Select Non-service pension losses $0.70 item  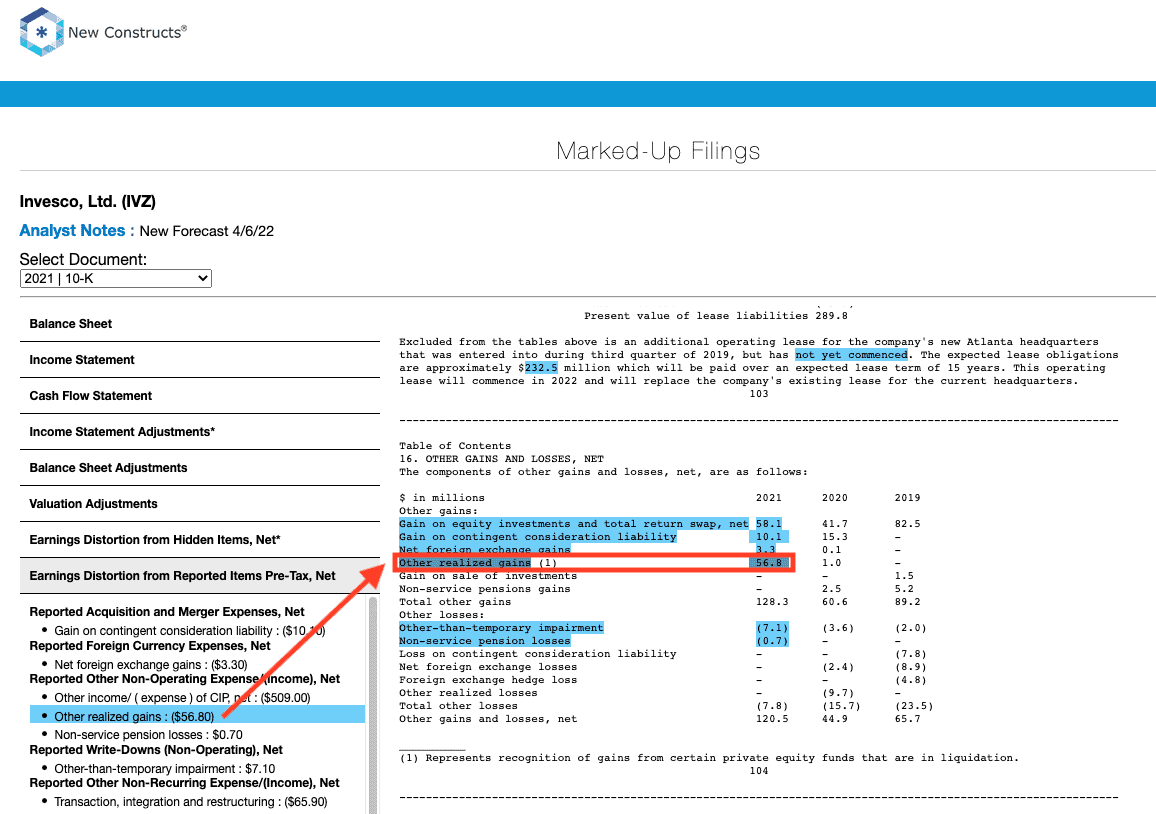[x=148, y=734]
